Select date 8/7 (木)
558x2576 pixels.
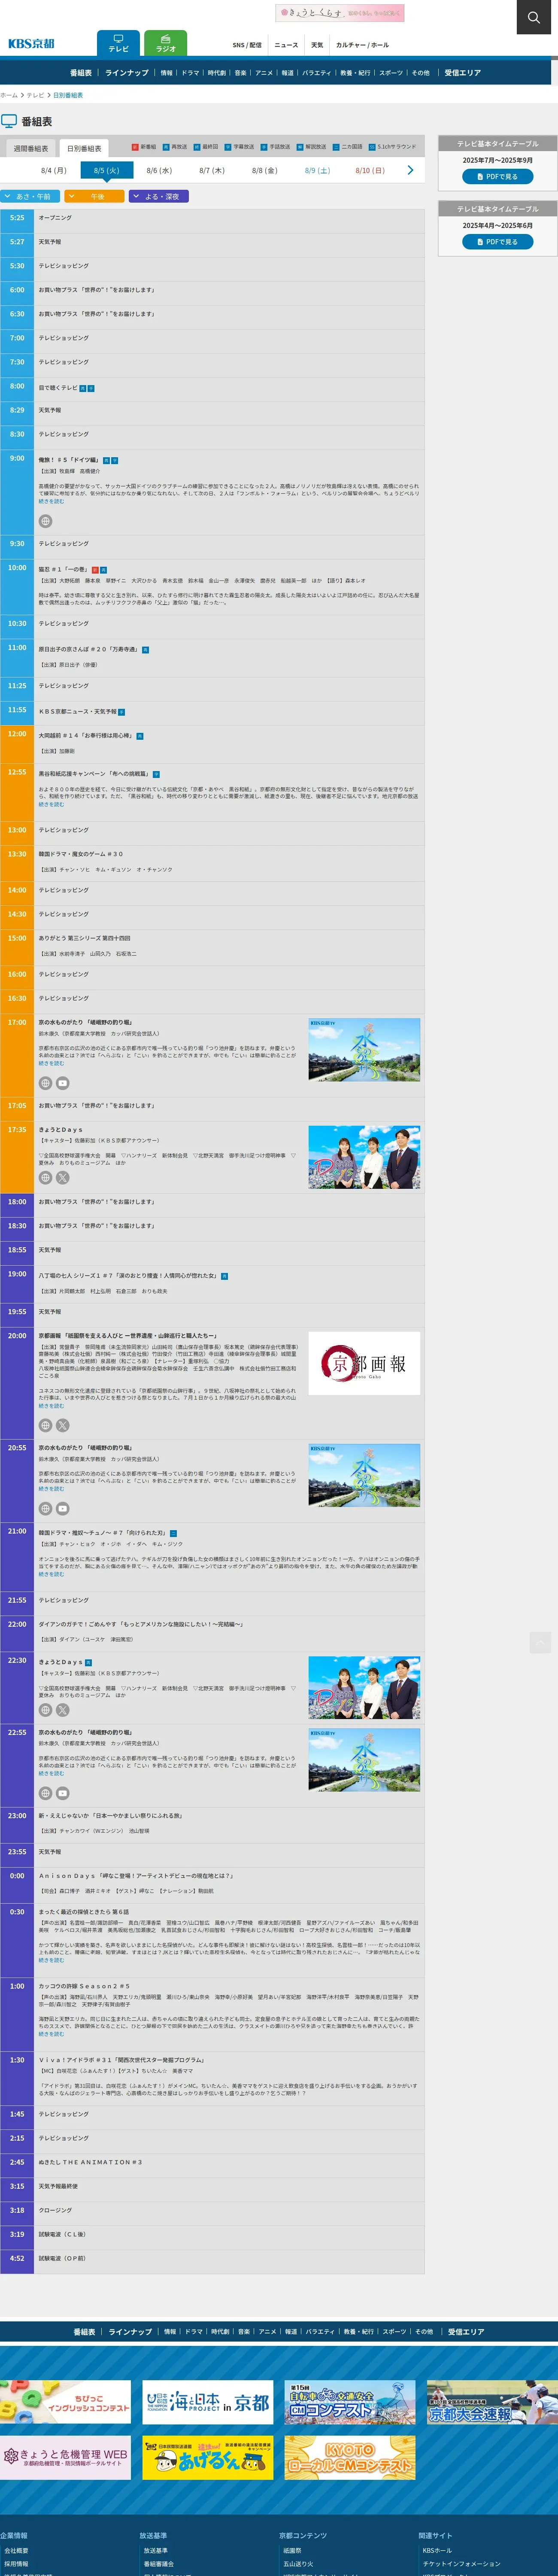pyautogui.click(x=212, y=171)
